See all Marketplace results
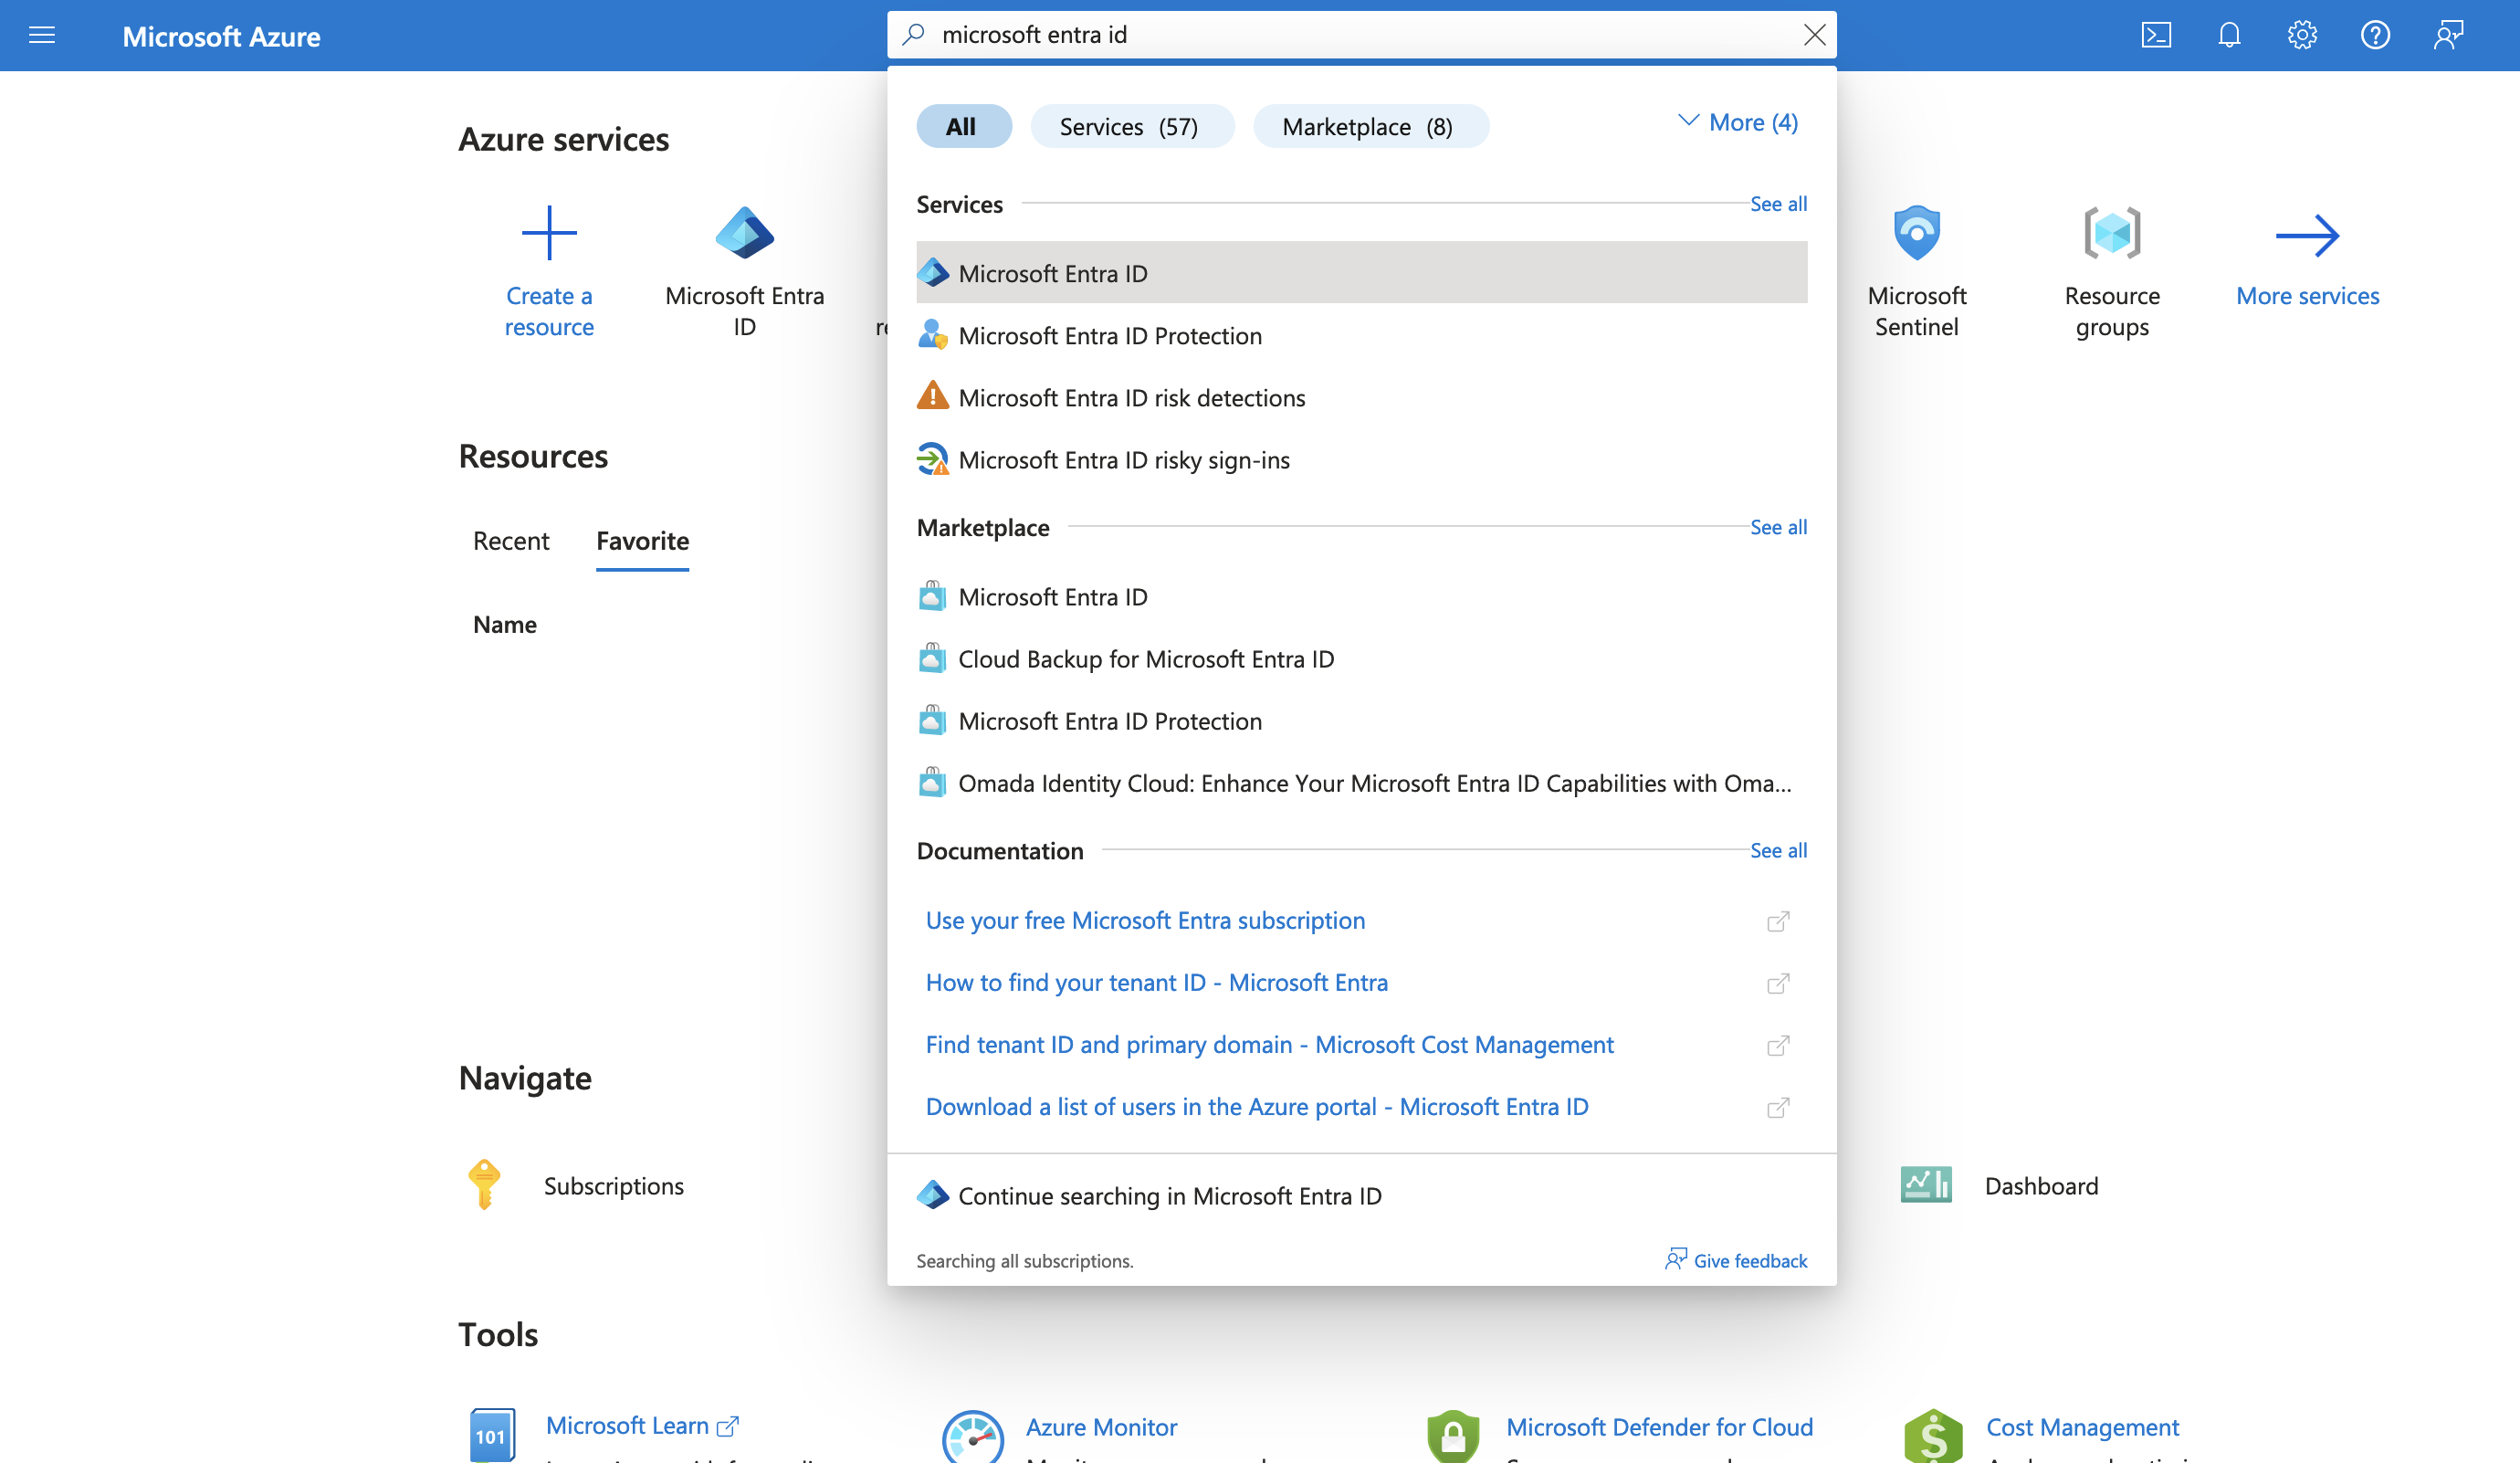 tap(1778, 527)
